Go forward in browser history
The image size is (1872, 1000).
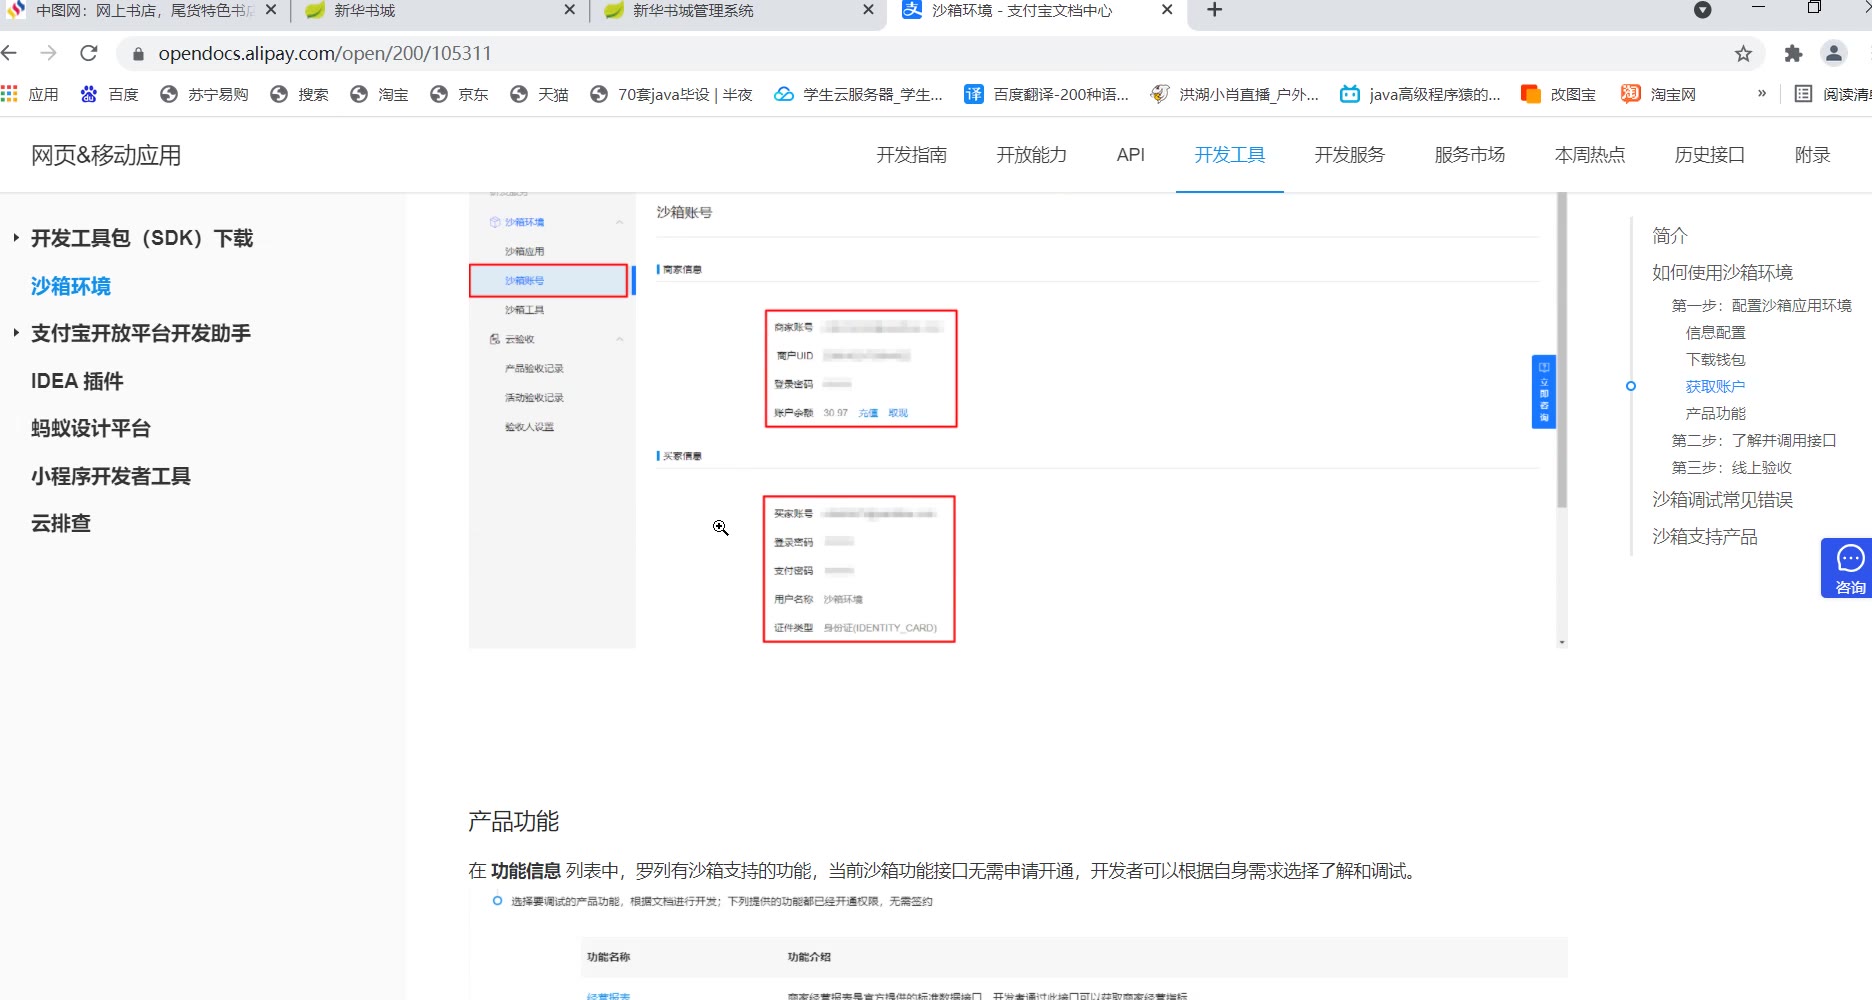coord(48,53)
